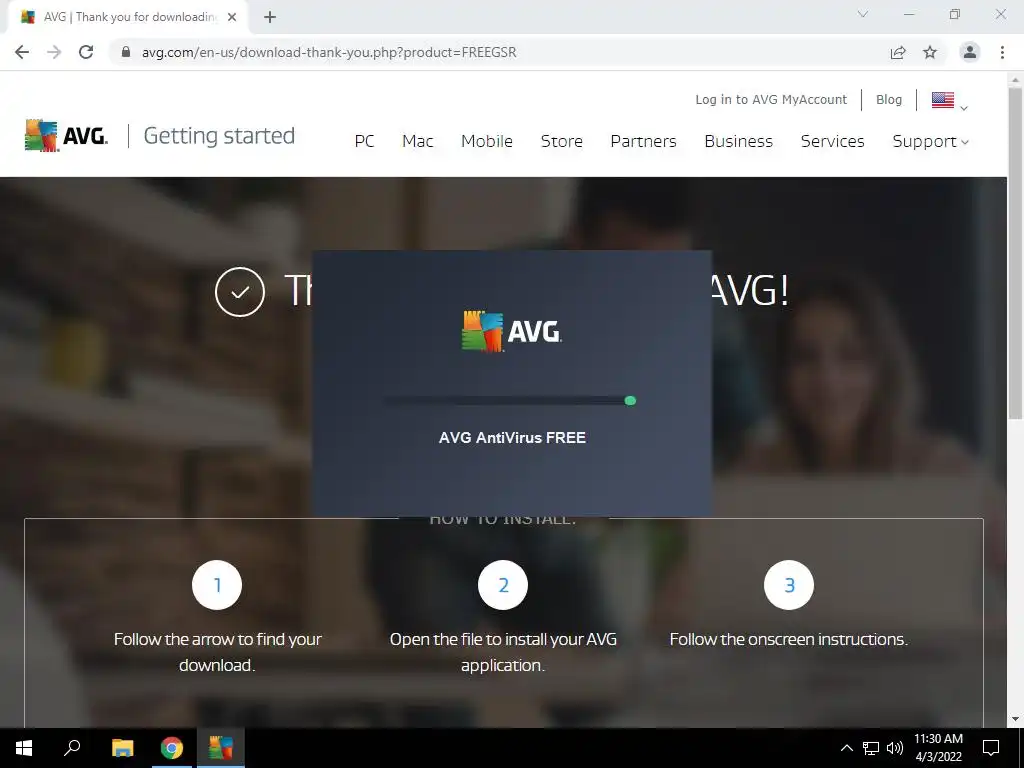Show hidden system tray icons
Image resolution: width=1024 pixels, height=768 pixels.
[x=846, y=748]
